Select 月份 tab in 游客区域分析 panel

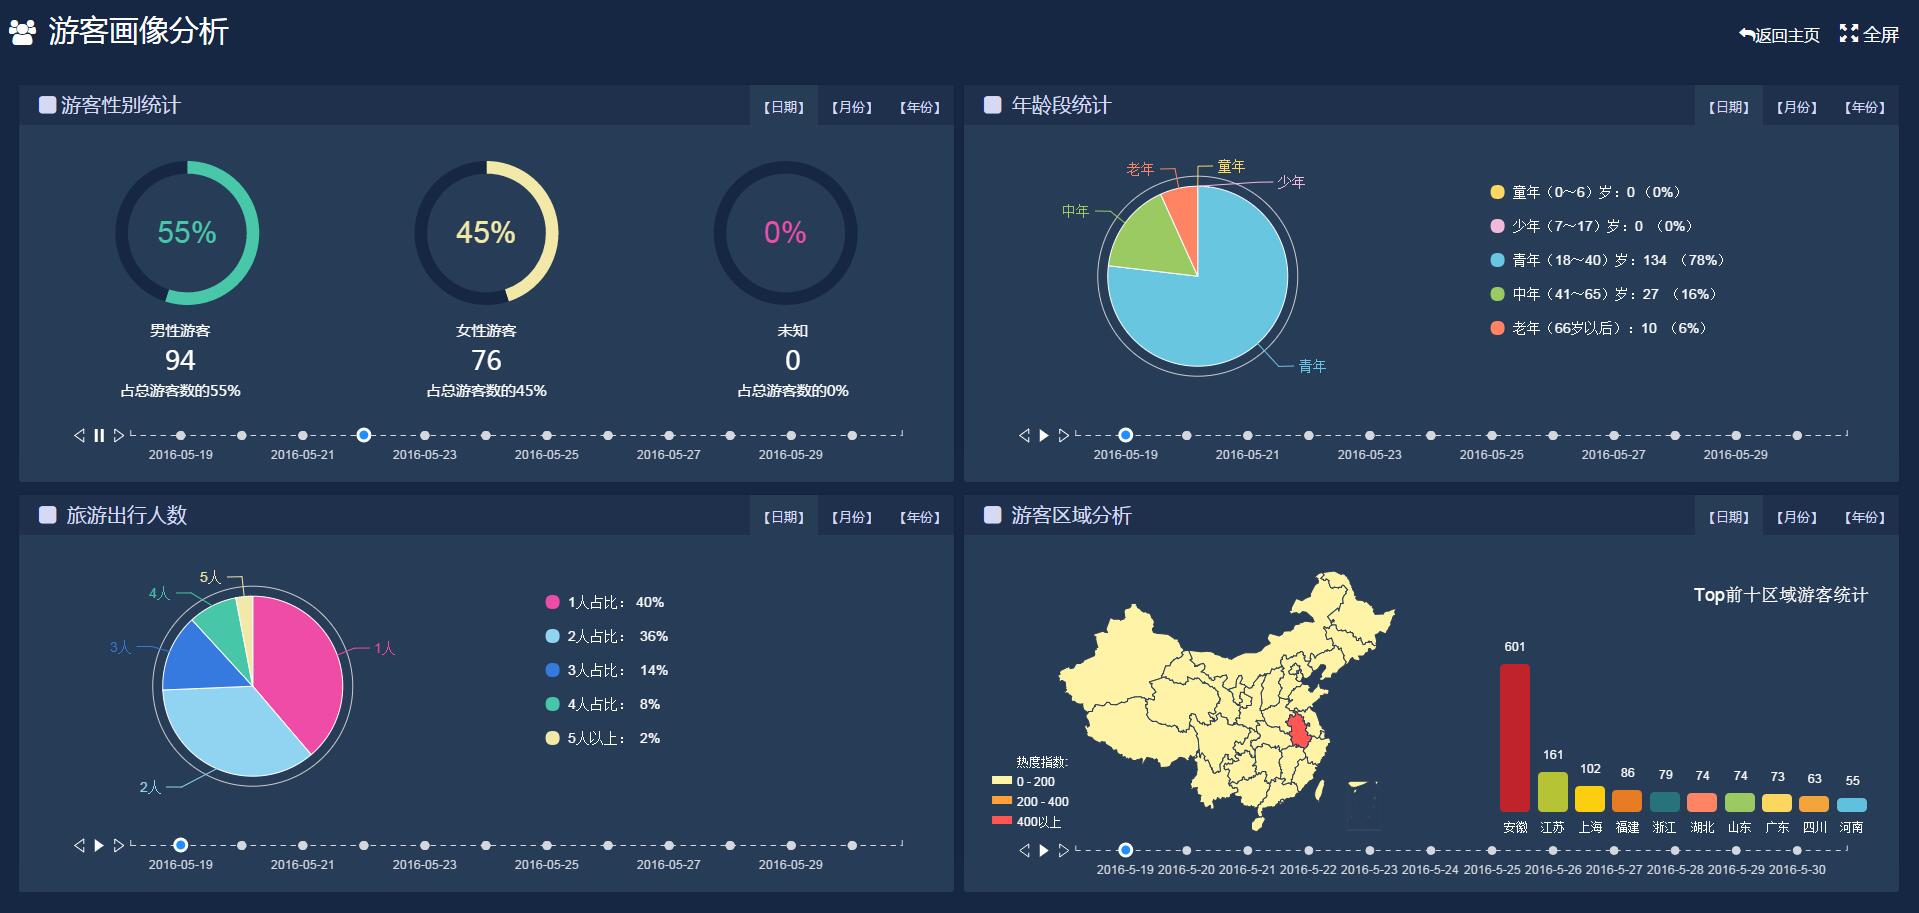[x=1796, y=517]
